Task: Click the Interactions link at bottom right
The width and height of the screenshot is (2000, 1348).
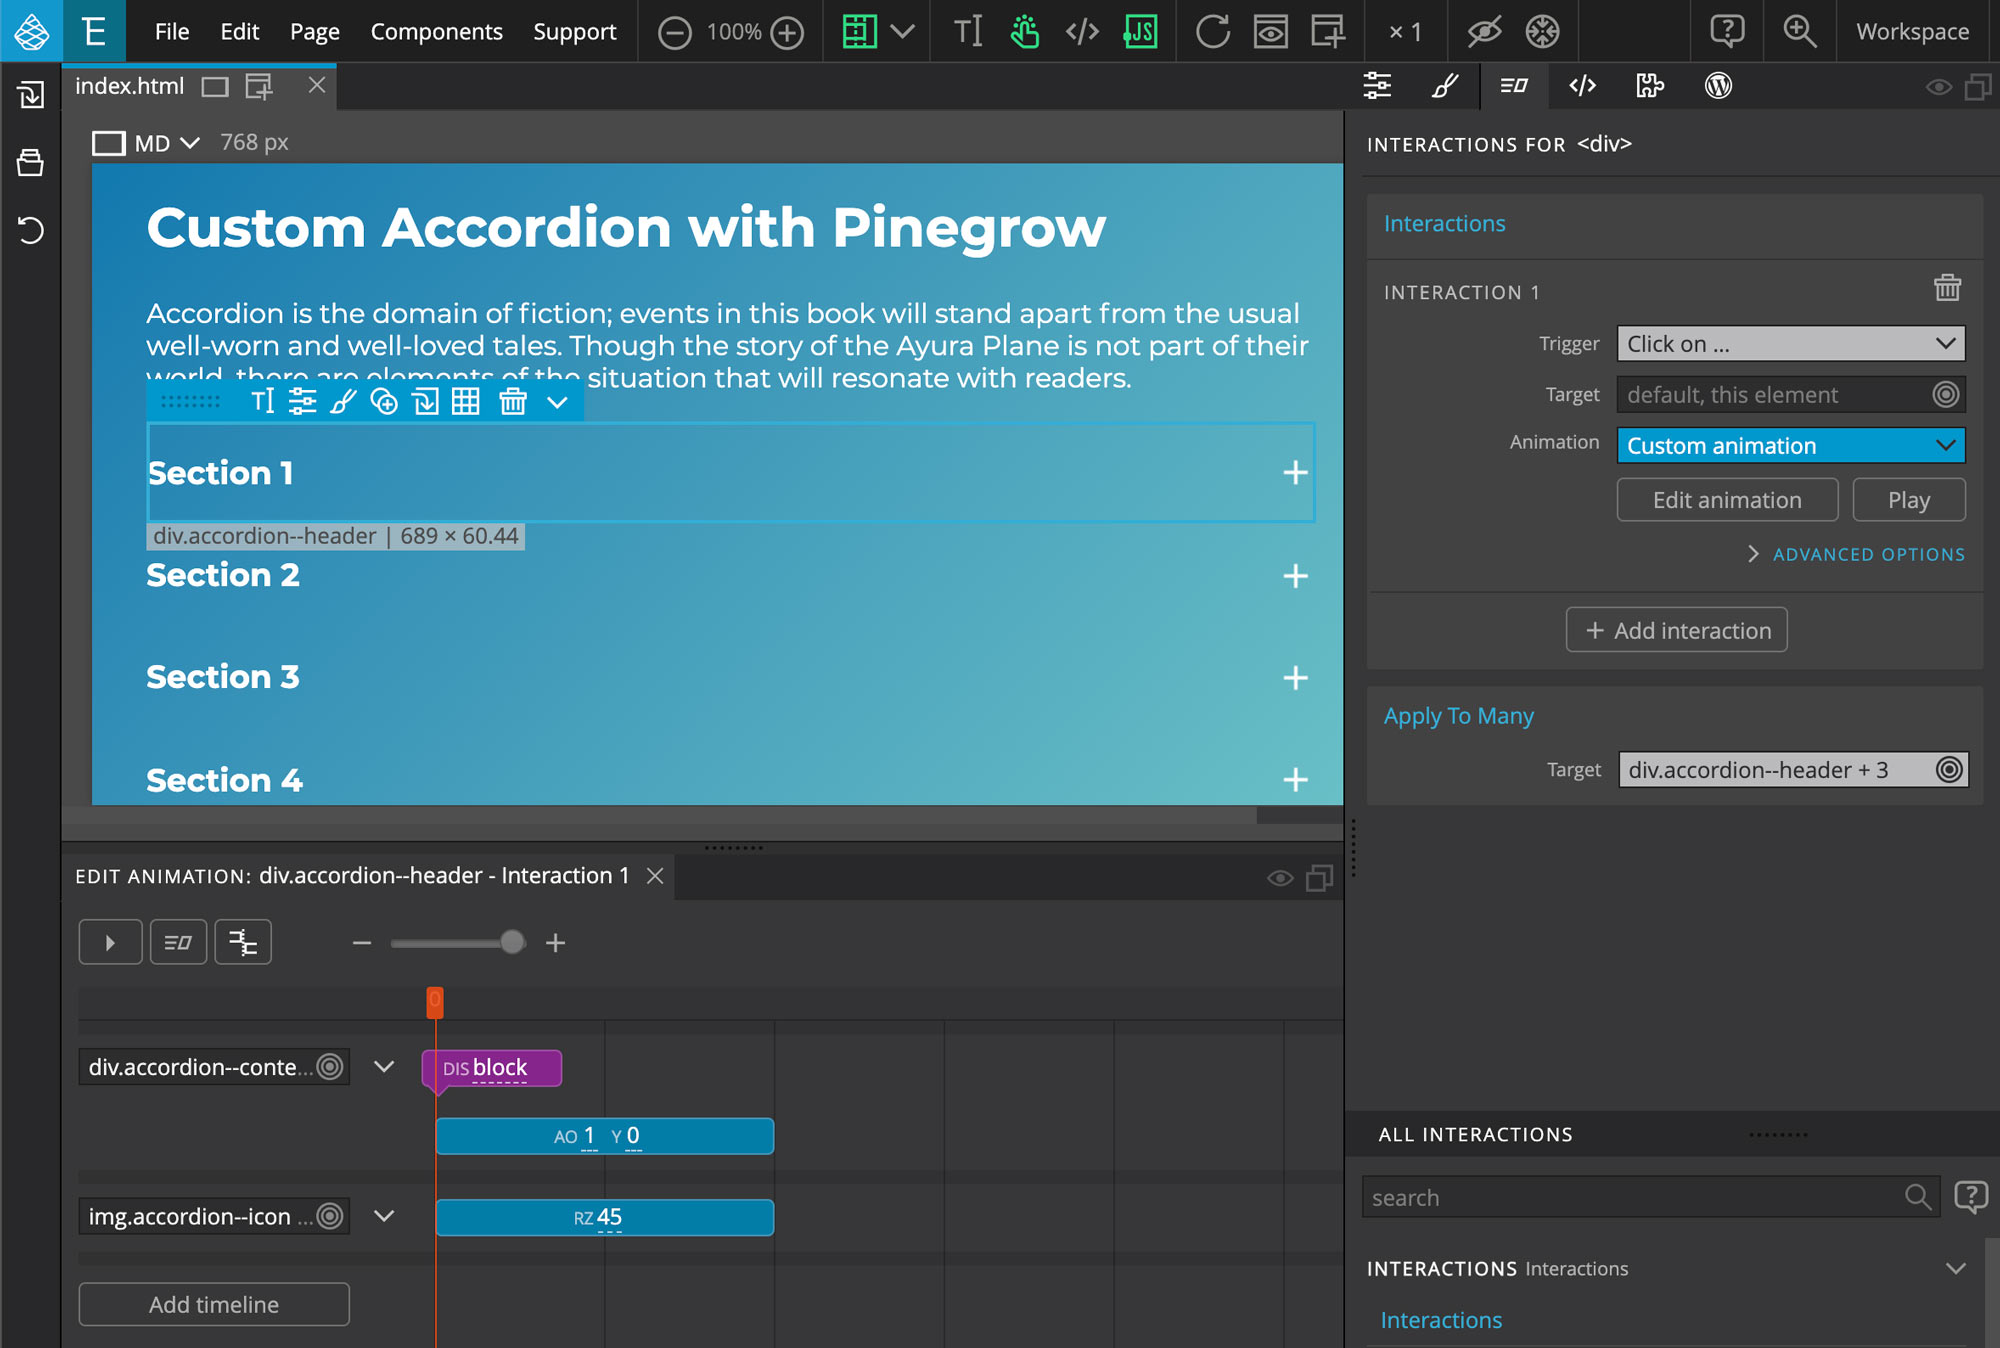Action: click(x=1440, y=1320)
